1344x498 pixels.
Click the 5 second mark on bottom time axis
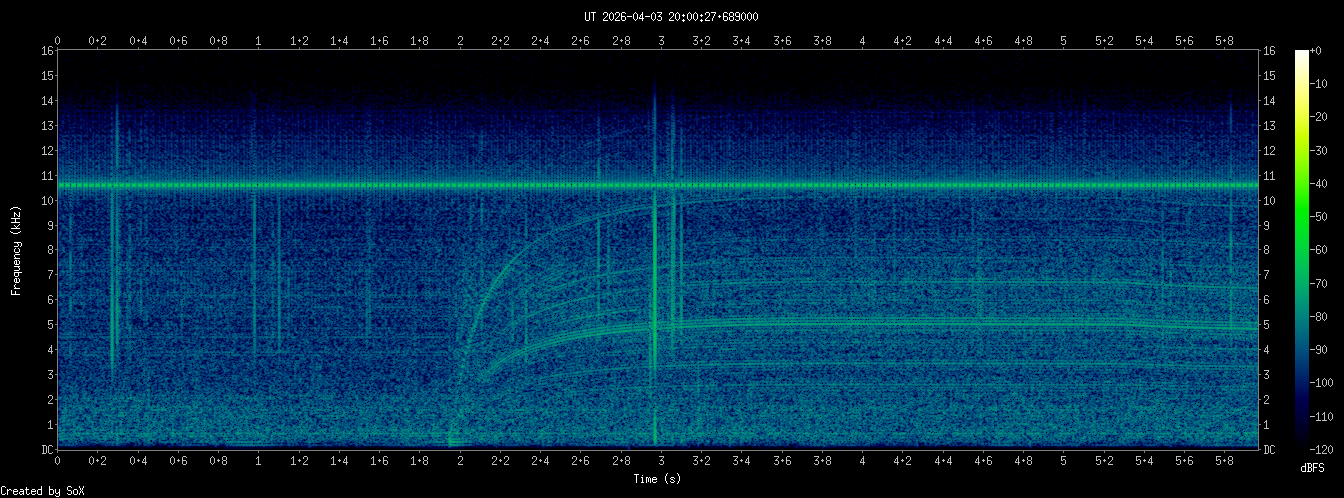pos(1063,460)
